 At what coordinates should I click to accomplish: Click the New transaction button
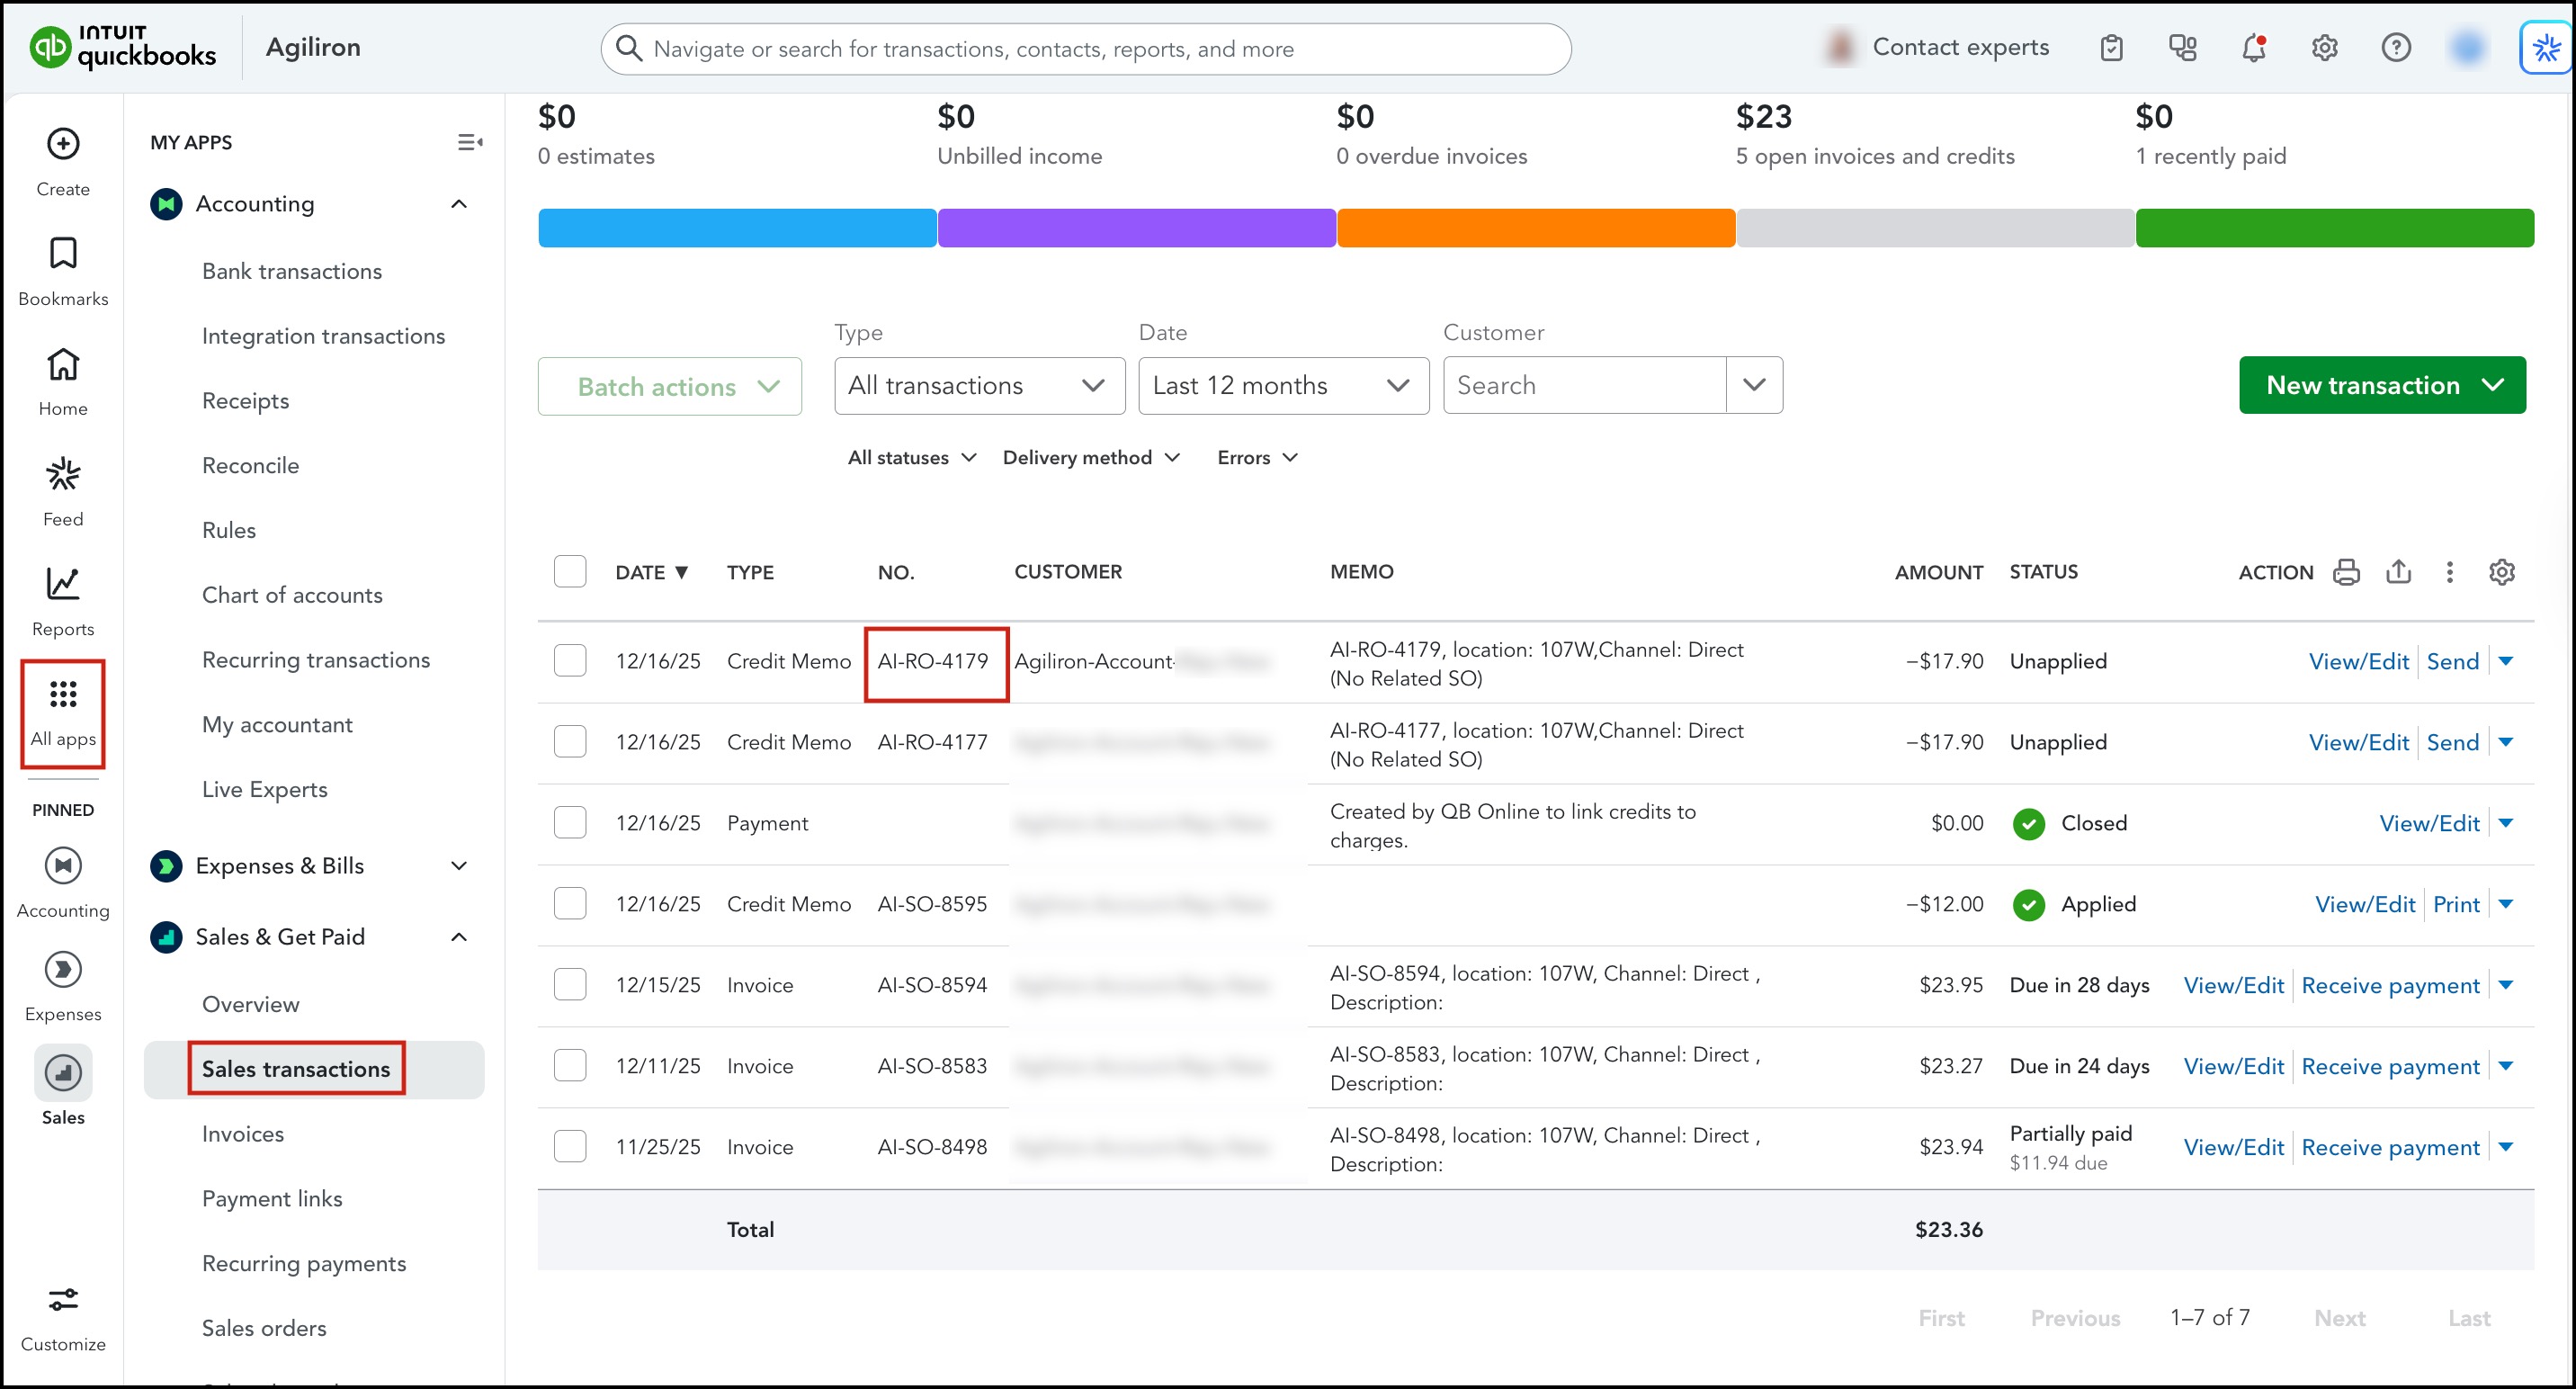click(x=2381, y=386)
